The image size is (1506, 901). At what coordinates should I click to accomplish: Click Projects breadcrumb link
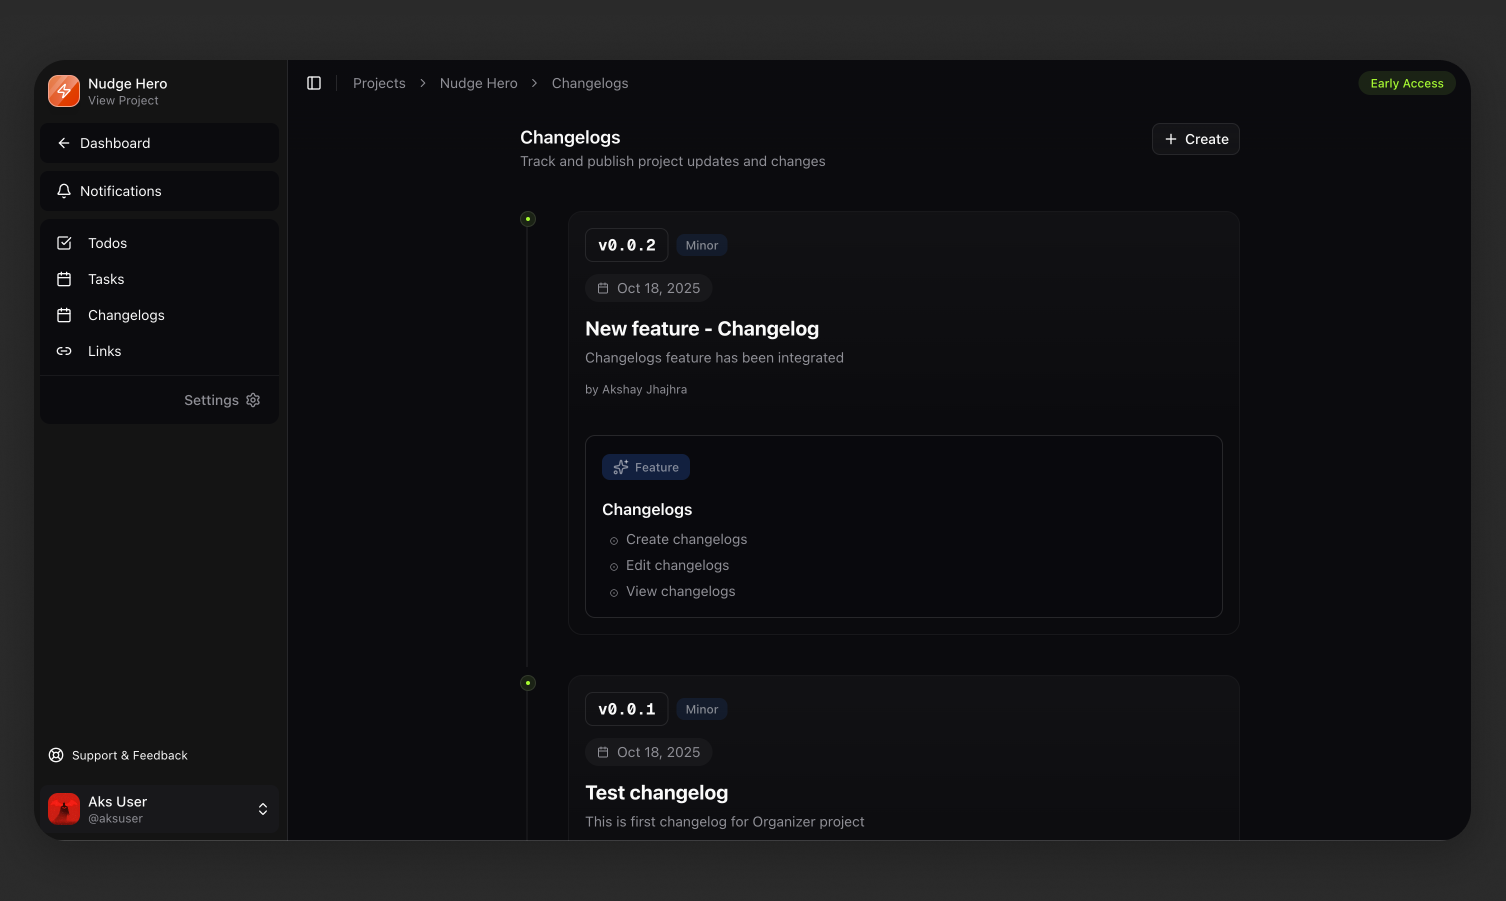click(379, 83)
